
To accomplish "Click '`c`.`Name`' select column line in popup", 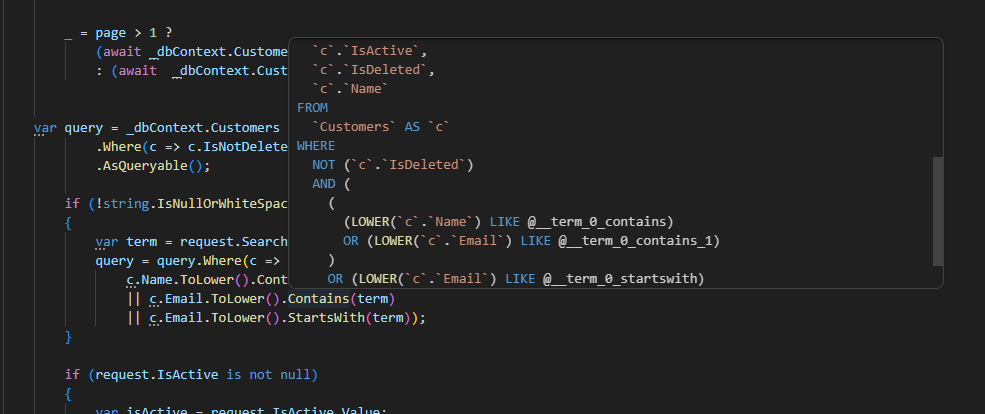I will [351, 89].
